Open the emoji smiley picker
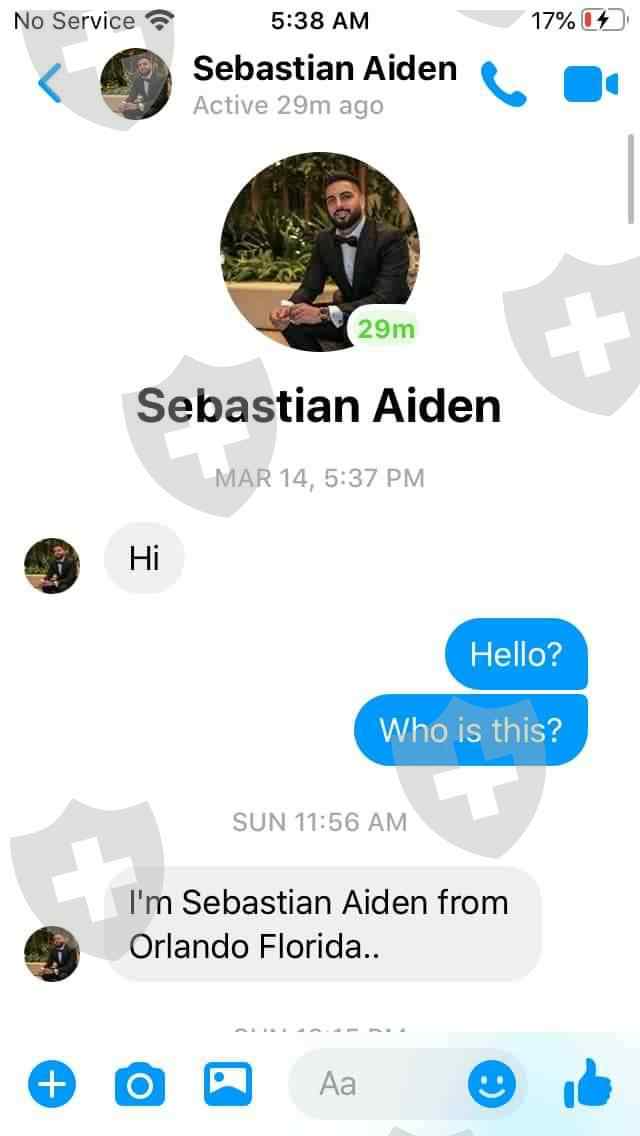This screenshot has width=640, height=1136. (x=492, y=1085)
